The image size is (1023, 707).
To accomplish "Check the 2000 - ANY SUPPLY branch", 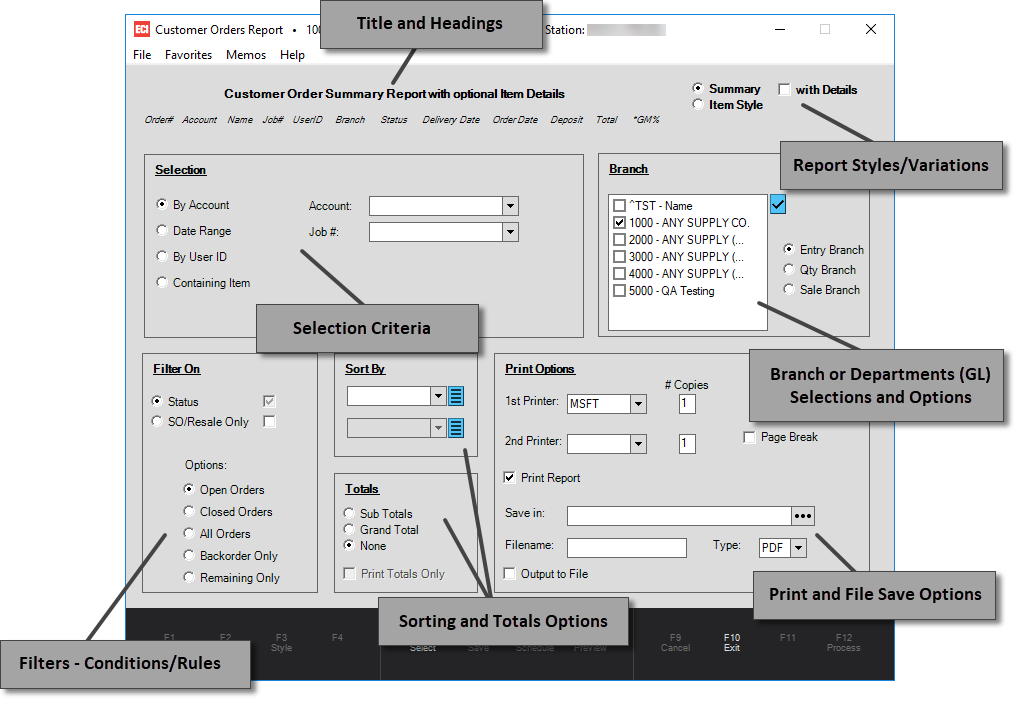I will [619, 239].
